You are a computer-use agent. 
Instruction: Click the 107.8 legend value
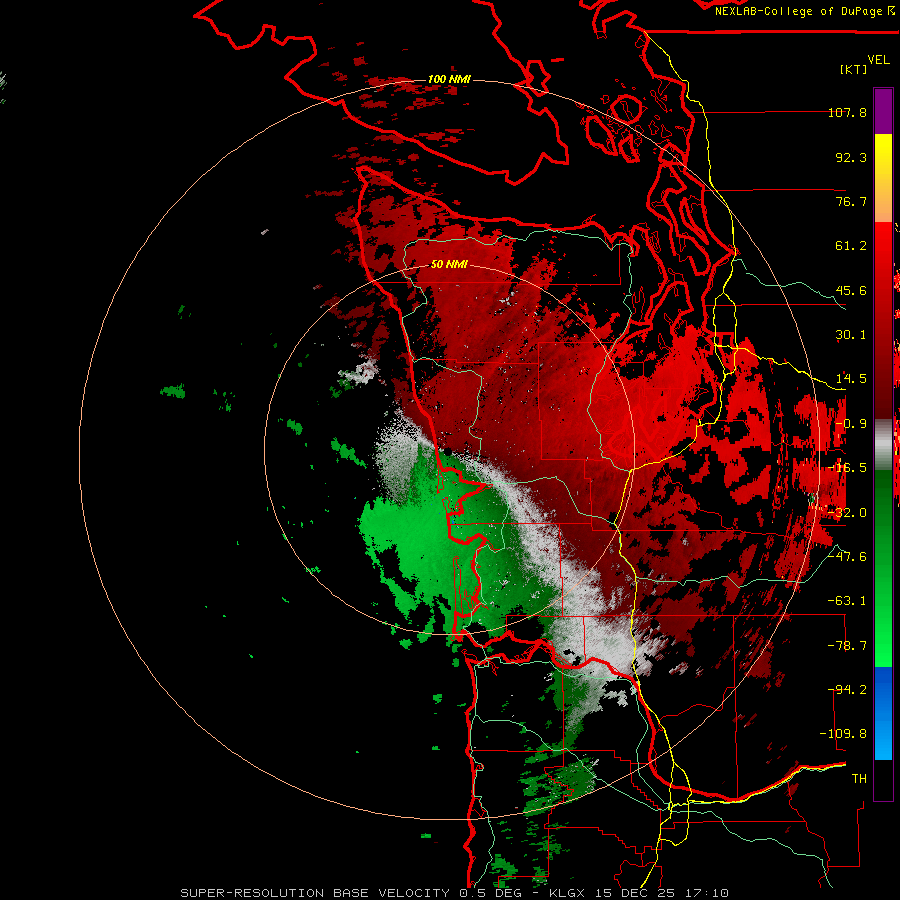[x=847, y=112]
